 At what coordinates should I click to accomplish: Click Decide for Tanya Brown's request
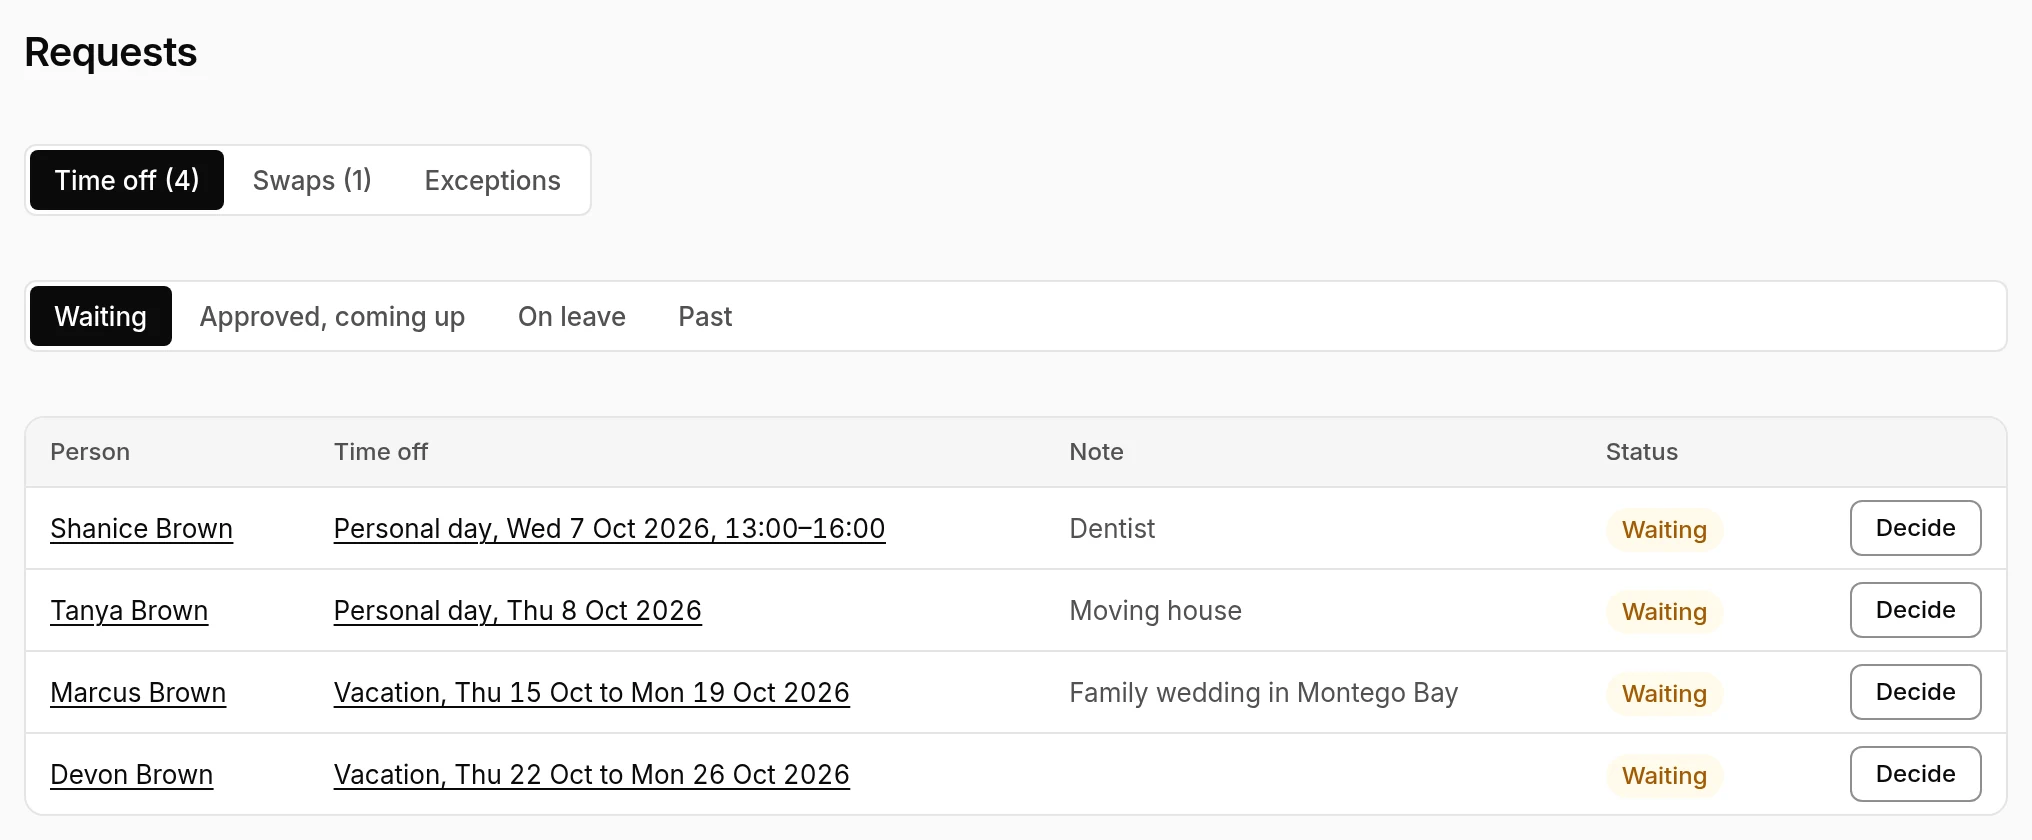click(1915, 610)
